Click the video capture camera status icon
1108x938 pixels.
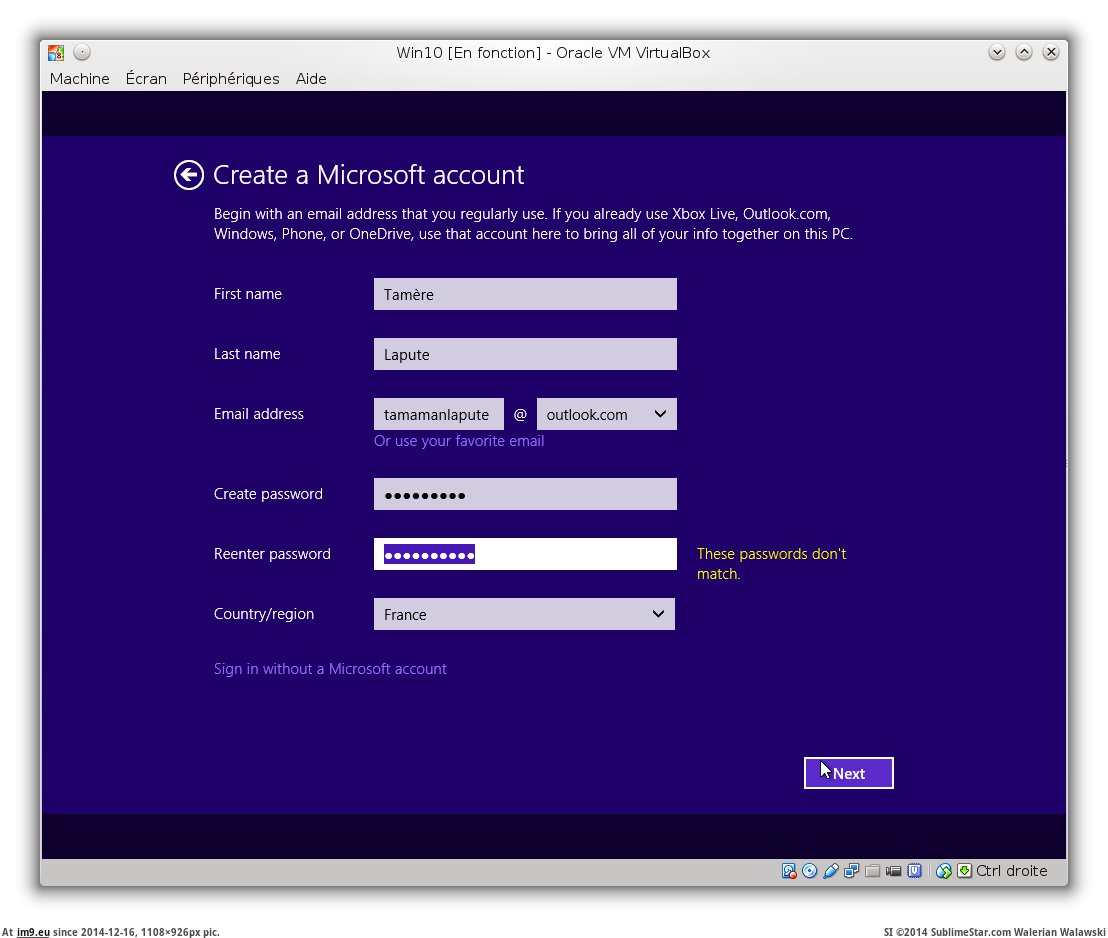[x=894, y=871]
